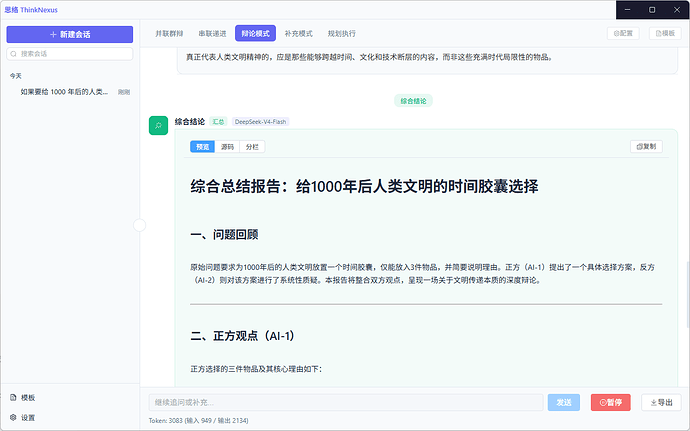Screen dimensions: 690x431
Task: Switch to 补充模式 tab
Action: [x=298, y=33]
